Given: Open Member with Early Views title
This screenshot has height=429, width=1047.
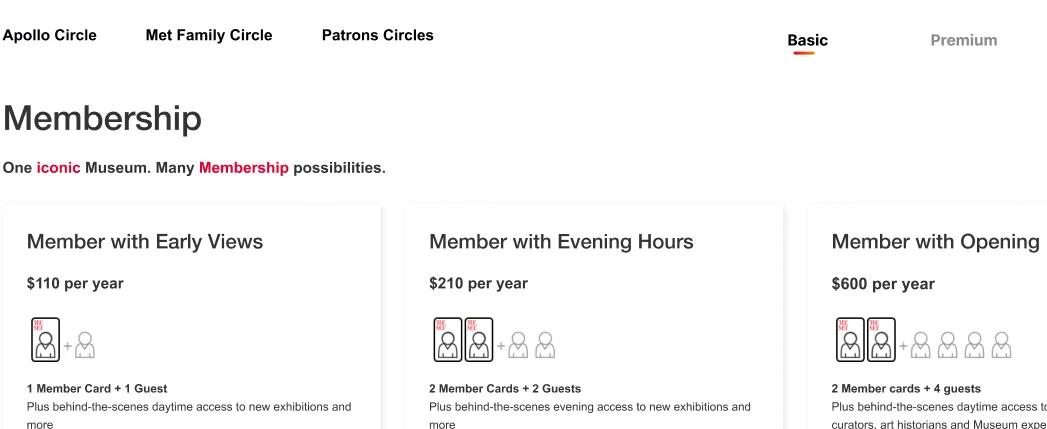Looking at the screenshot, I should coord(145,242).
